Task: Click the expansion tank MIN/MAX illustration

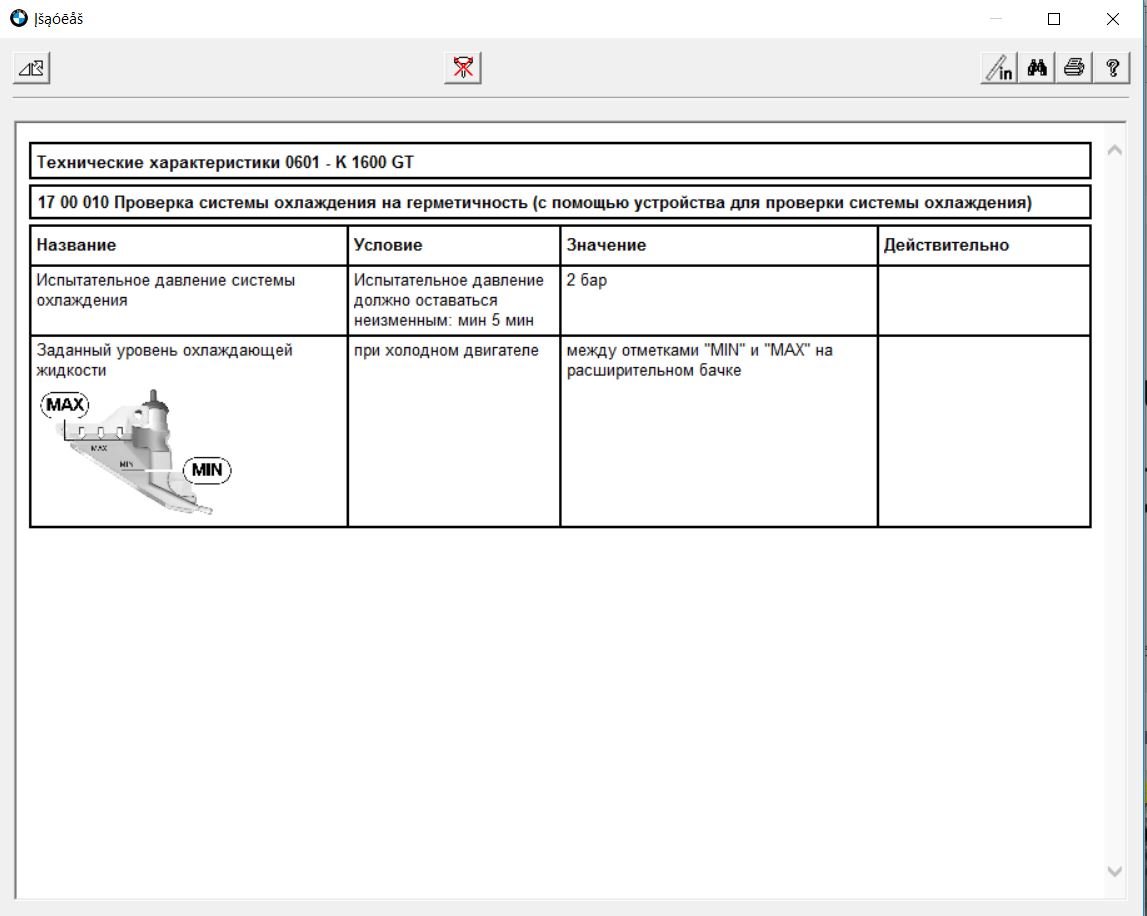Action: 136,450
